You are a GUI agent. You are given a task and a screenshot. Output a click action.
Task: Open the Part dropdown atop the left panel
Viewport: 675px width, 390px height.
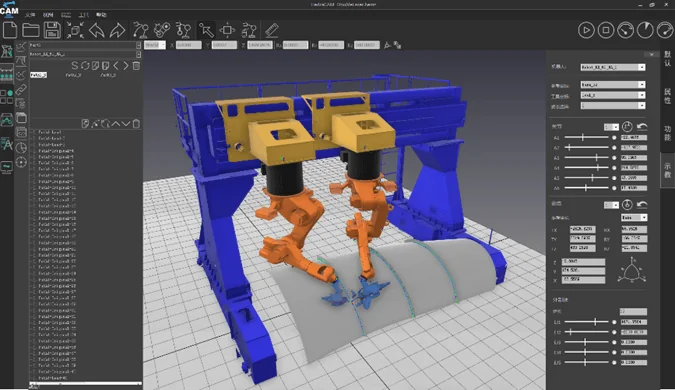coord(85,45)
